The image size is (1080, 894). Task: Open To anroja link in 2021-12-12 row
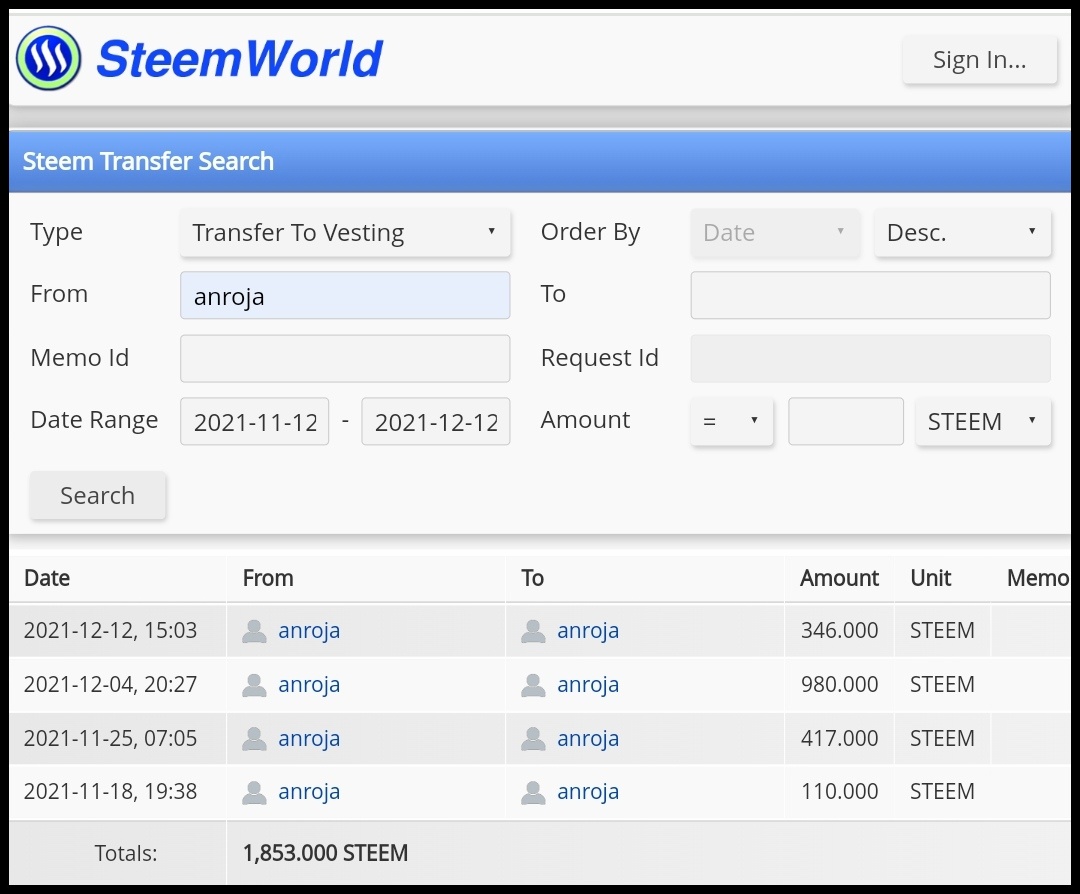click(588, 631)
